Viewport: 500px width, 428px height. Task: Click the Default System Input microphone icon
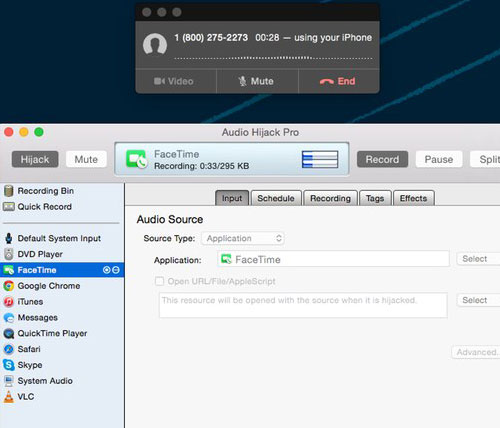tap(9, 238)
